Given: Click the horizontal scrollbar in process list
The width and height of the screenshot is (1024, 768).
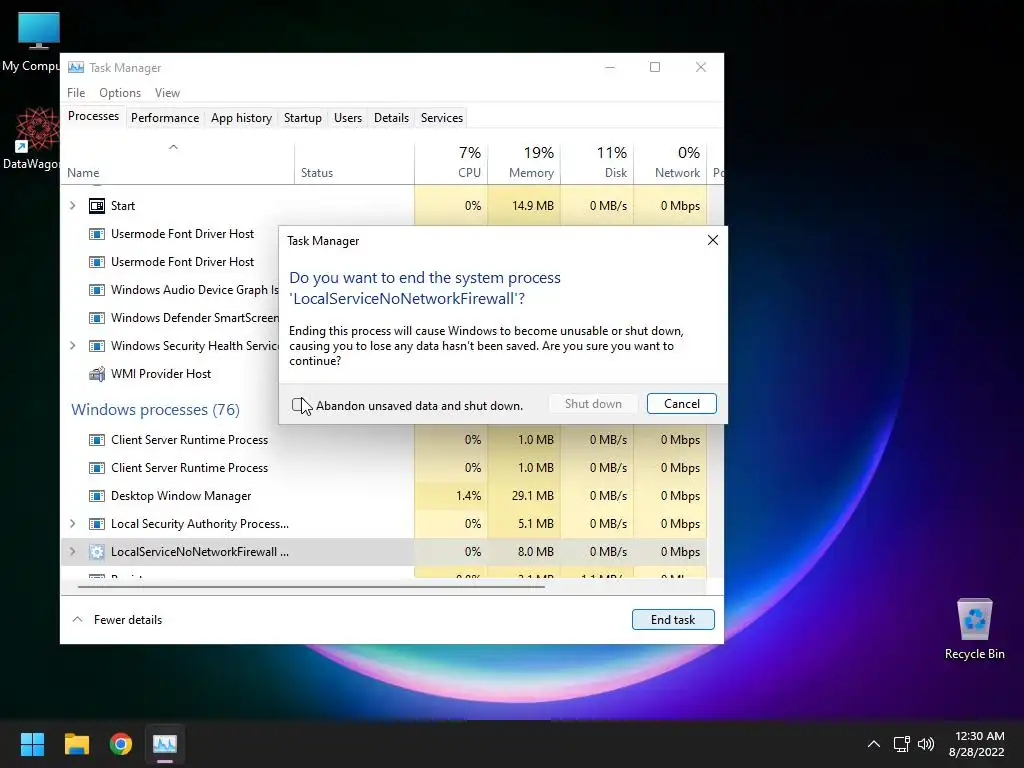Looking at the screenshot, I should [x=311, y=586].
